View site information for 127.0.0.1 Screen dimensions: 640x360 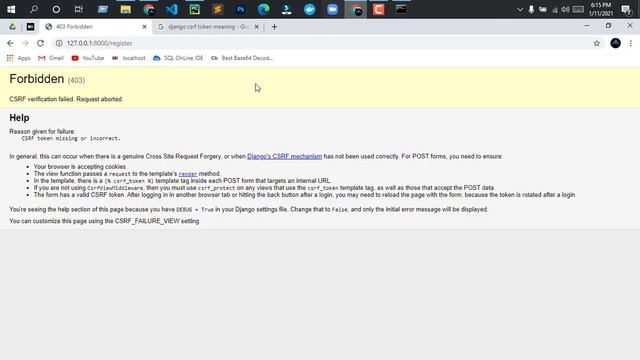[x=59, y=43]
